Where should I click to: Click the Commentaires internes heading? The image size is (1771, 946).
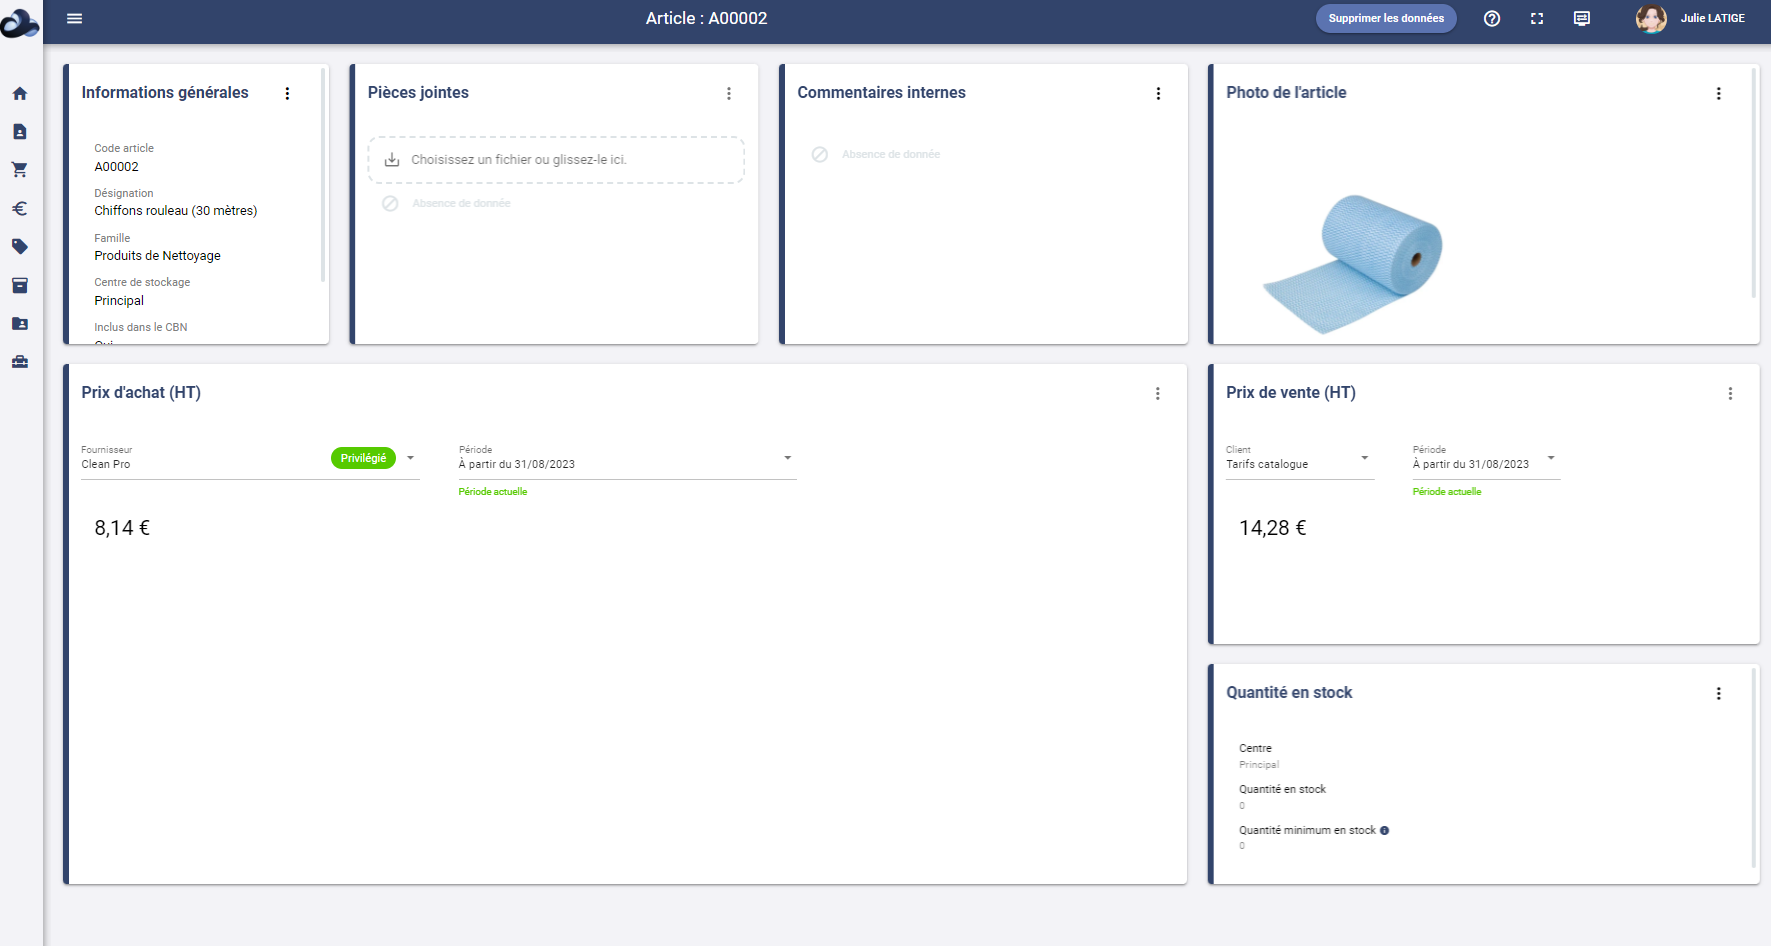(881, 93)
